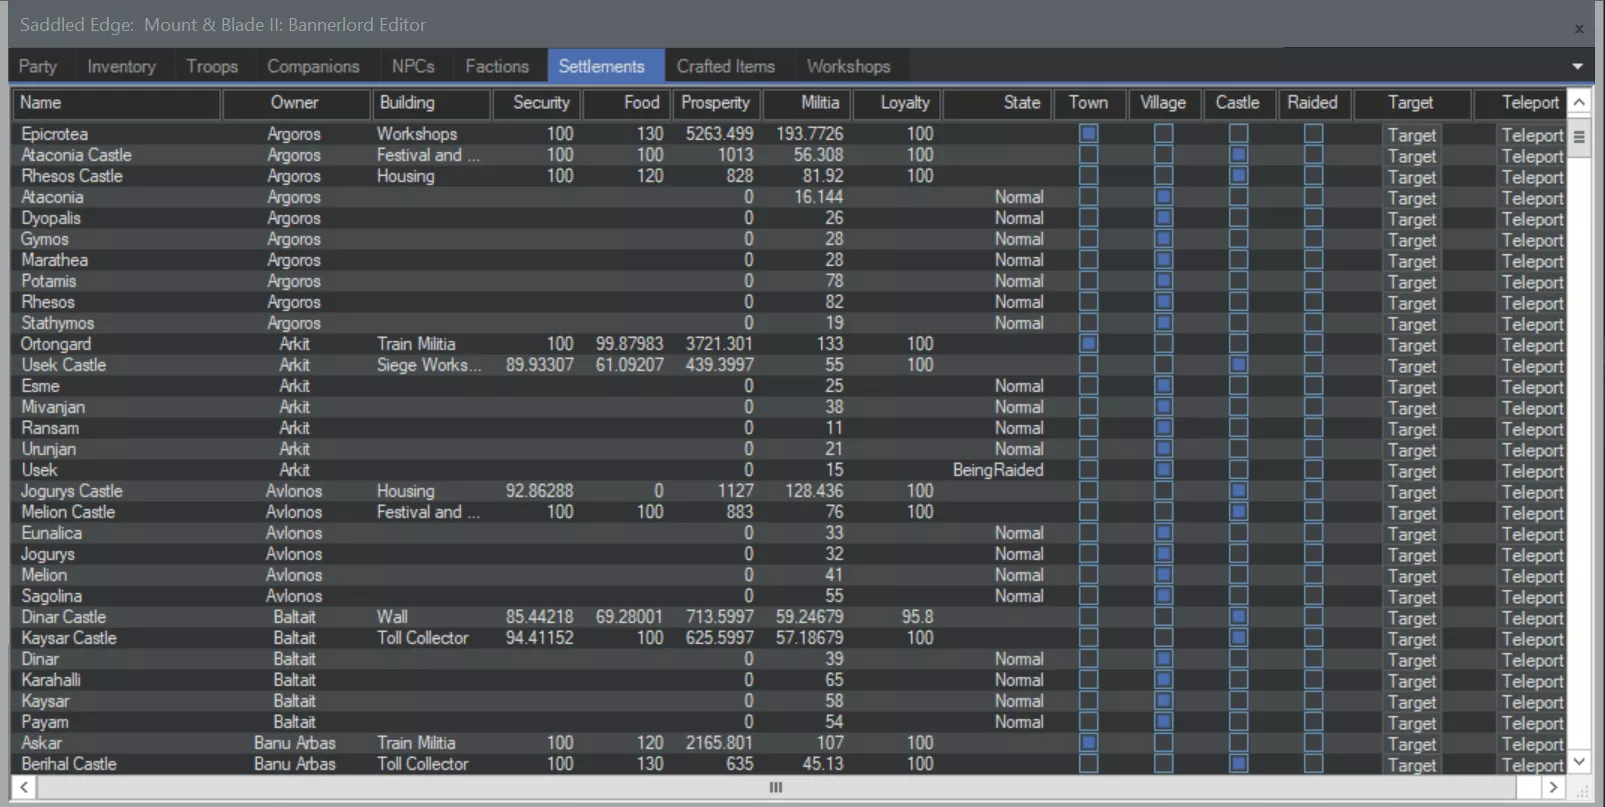Sort by the Owner column header
Image resolution: width=1605 pixels, height=807 pixels.
click(x=294, y=103)
